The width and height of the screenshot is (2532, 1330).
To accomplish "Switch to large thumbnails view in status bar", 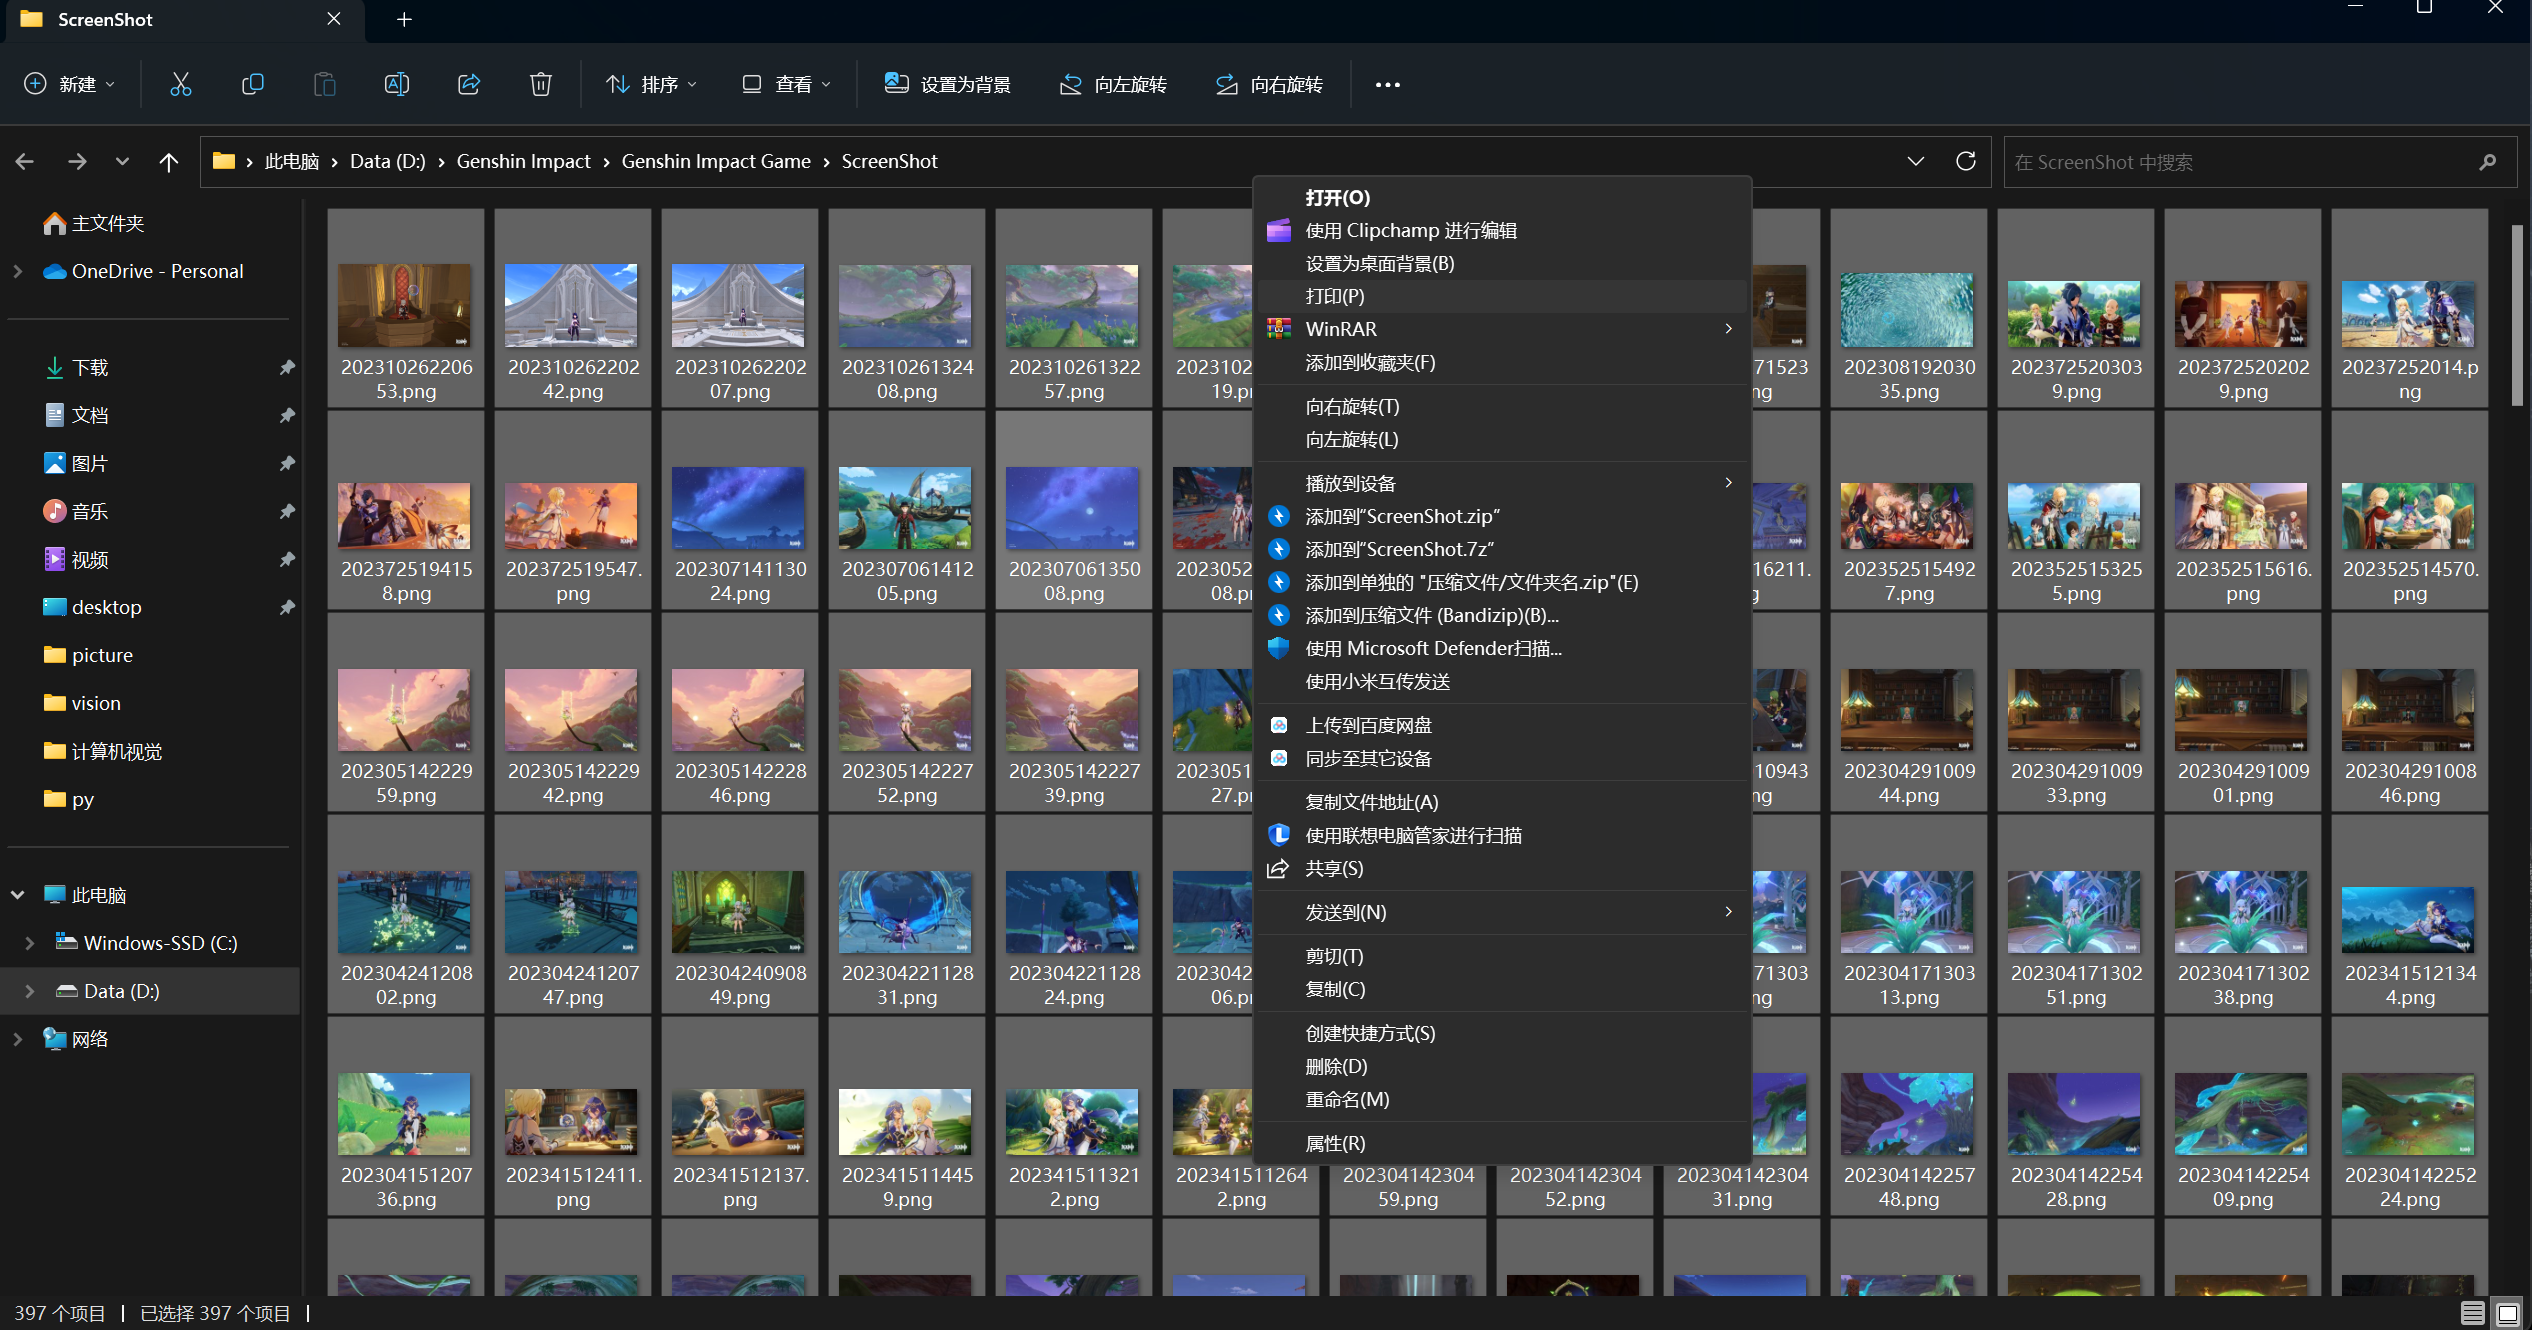I will click(x=2508, y=1313).
